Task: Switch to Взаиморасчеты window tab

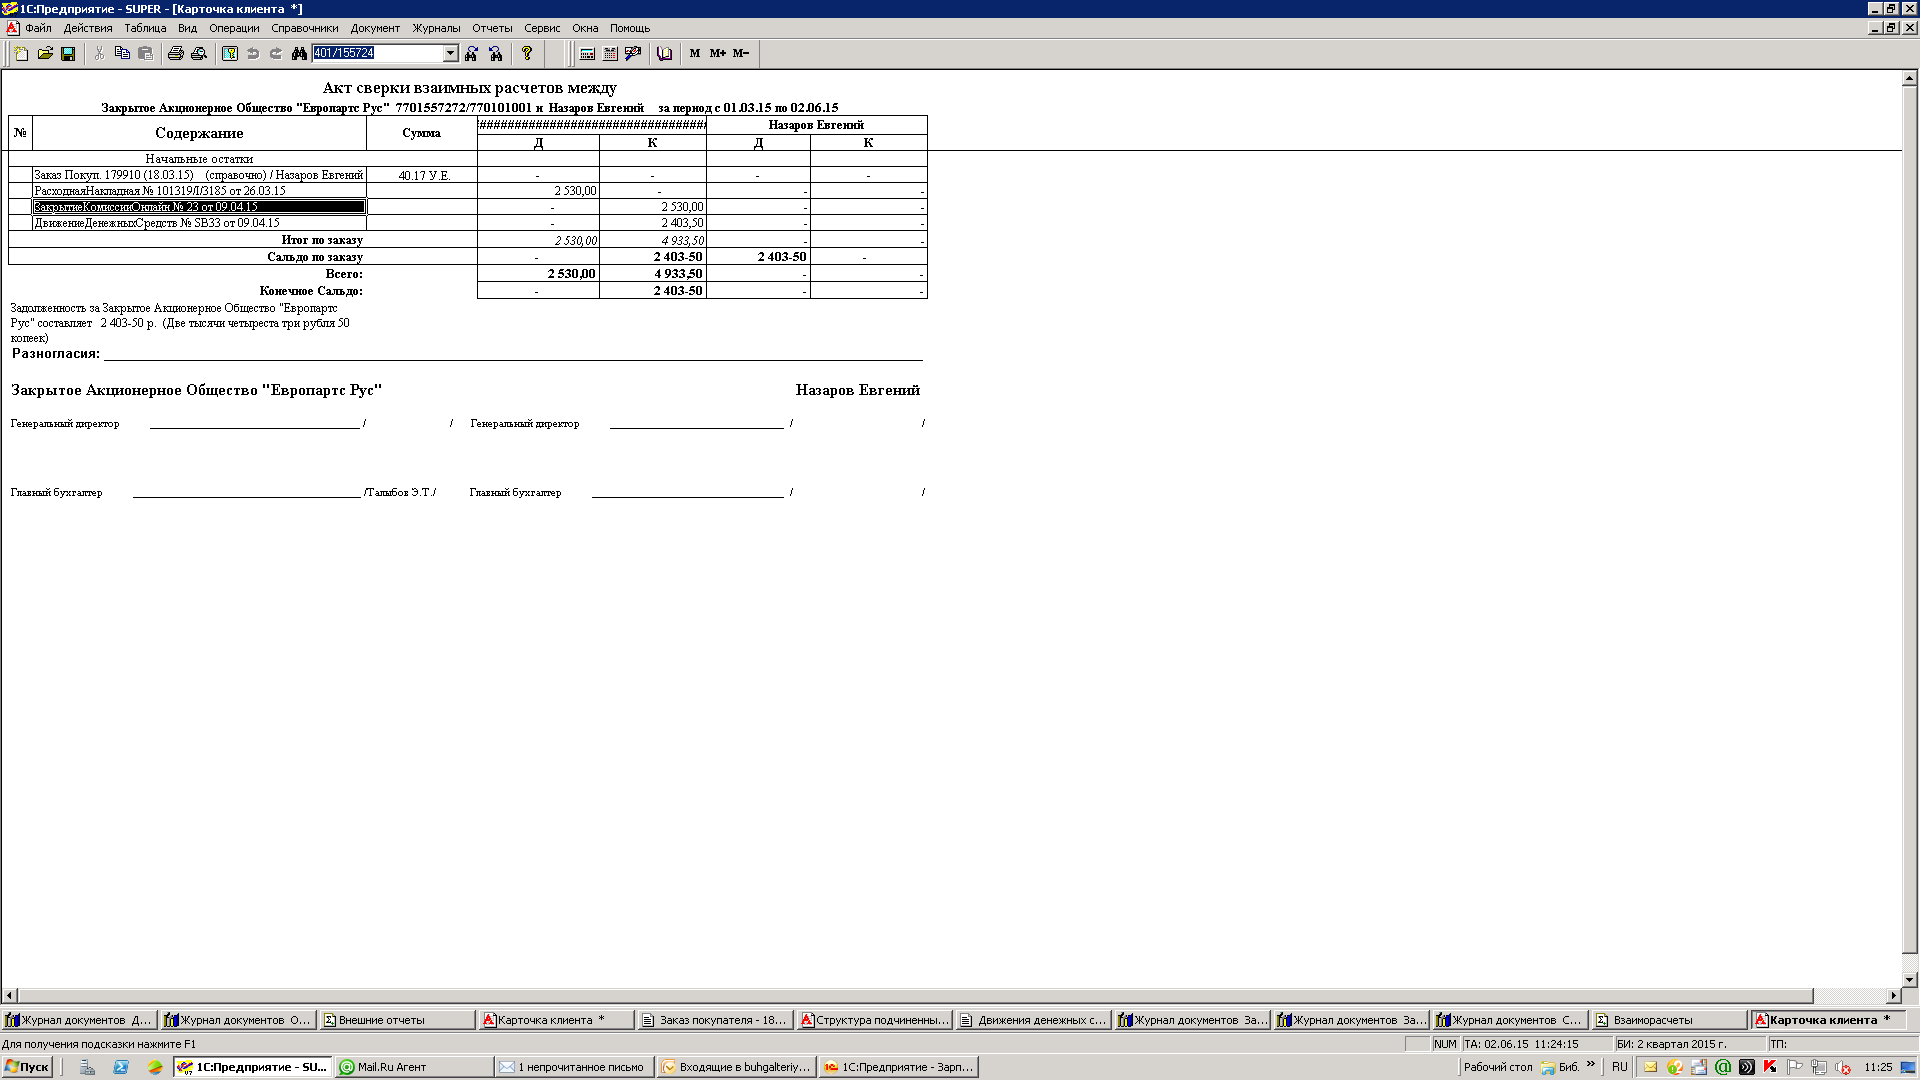Action: (1668, 1020)
